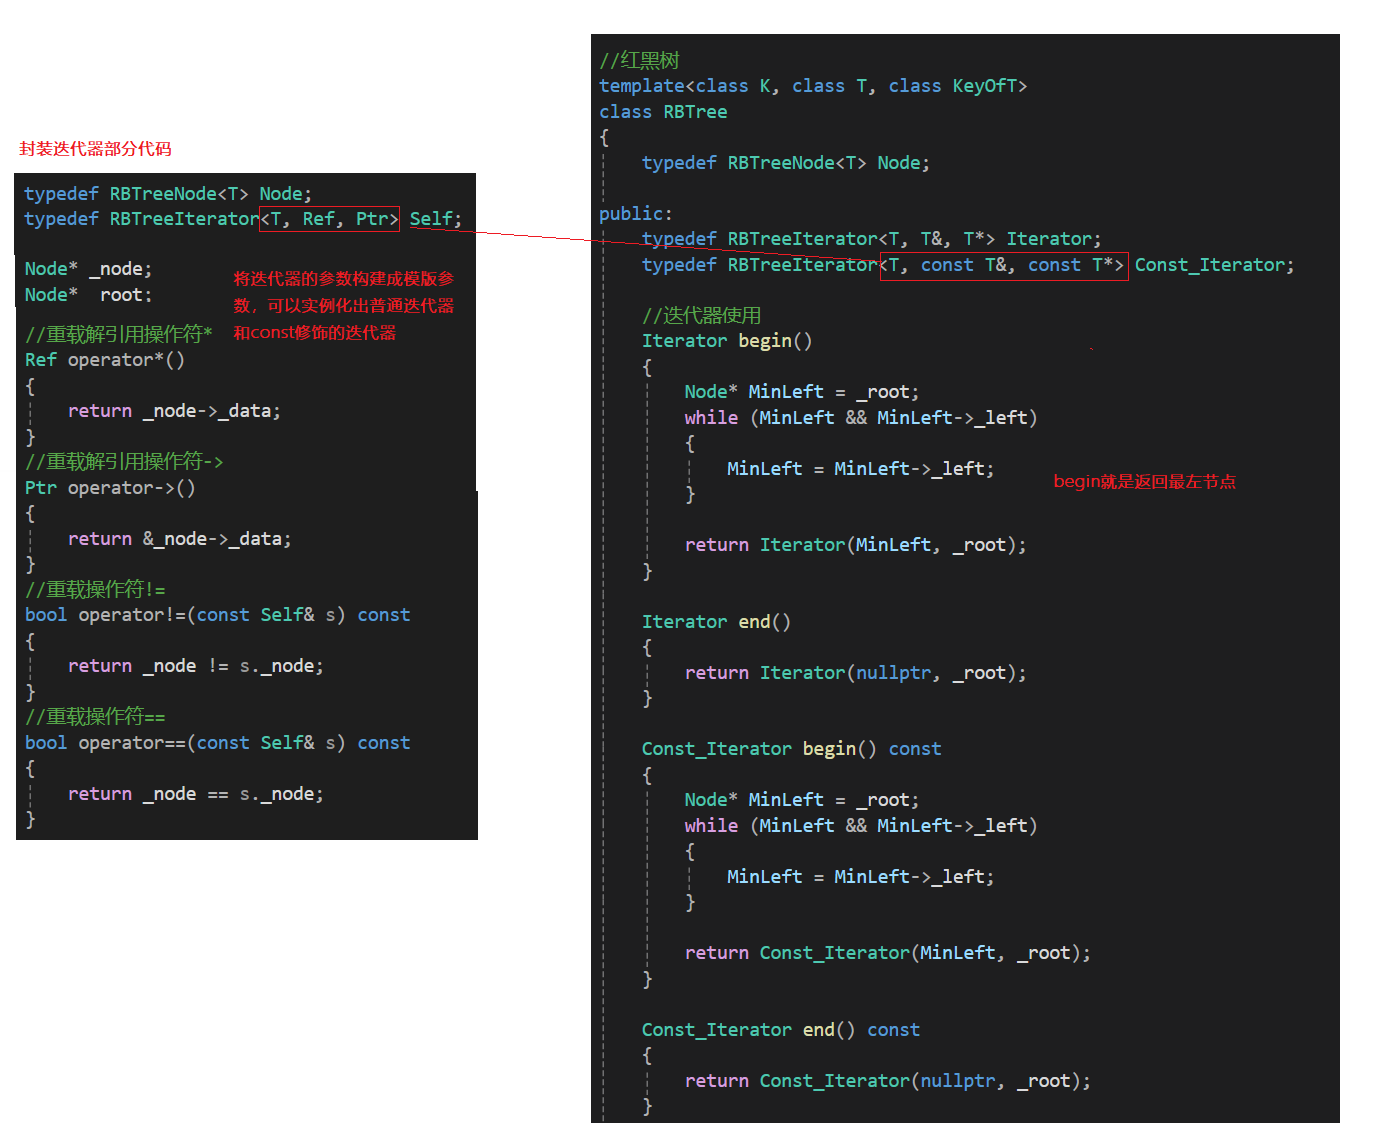Select the "class RBTree" declaration
The height and width of the screenshot is (1144, 1385).
click(663, 112)
